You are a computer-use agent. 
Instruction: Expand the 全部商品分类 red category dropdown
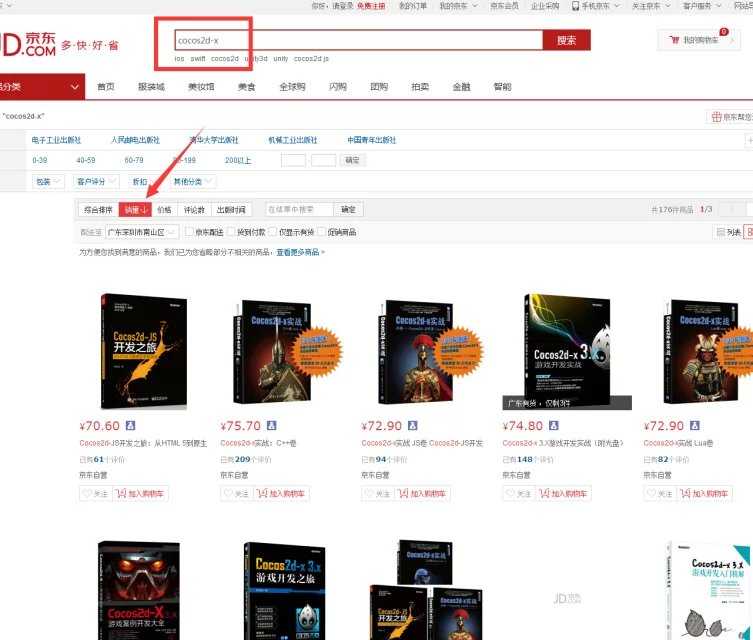[x=42, y=87]
